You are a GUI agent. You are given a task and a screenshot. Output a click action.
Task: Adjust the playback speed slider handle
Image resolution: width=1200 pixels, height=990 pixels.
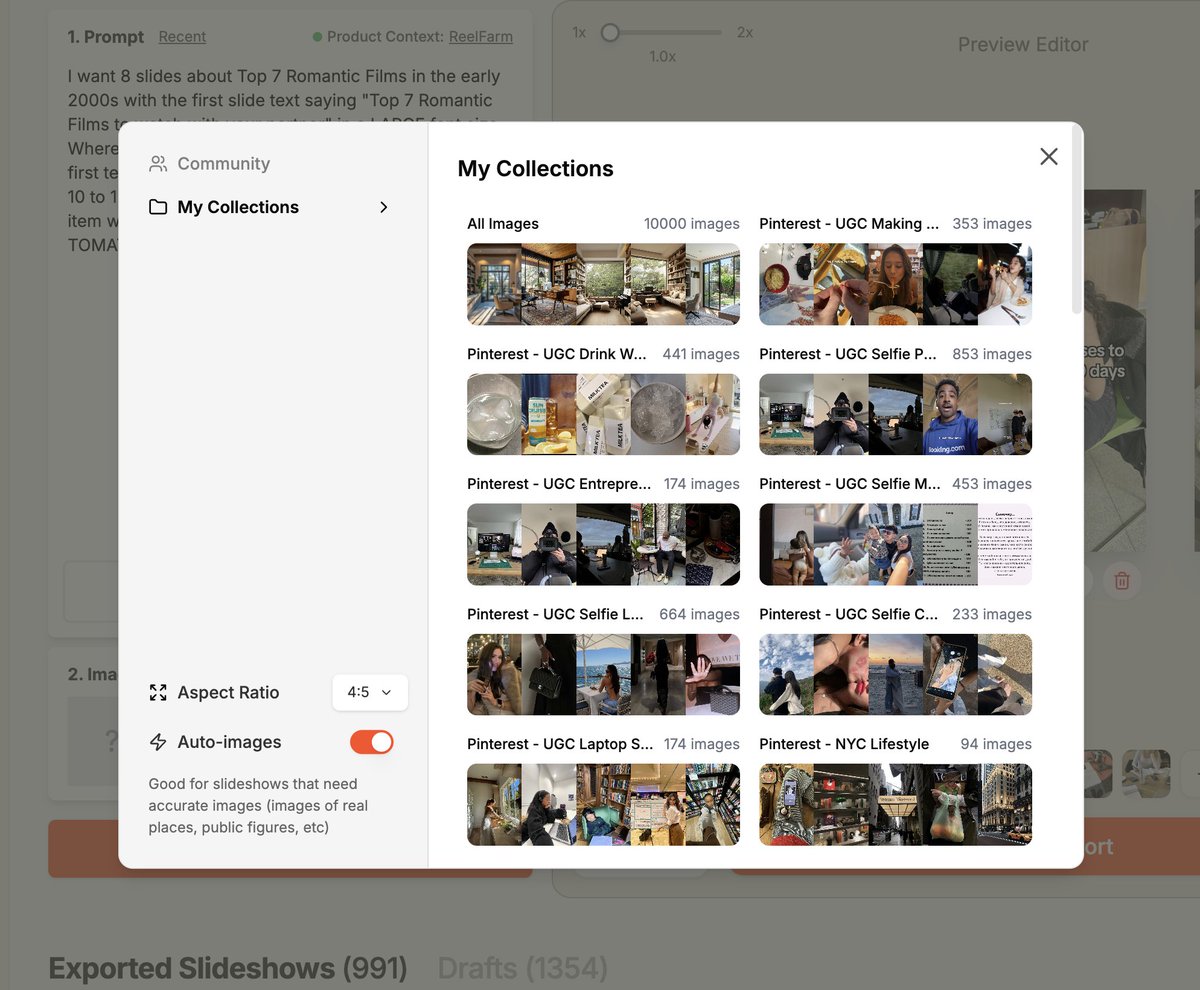point(610,33)
